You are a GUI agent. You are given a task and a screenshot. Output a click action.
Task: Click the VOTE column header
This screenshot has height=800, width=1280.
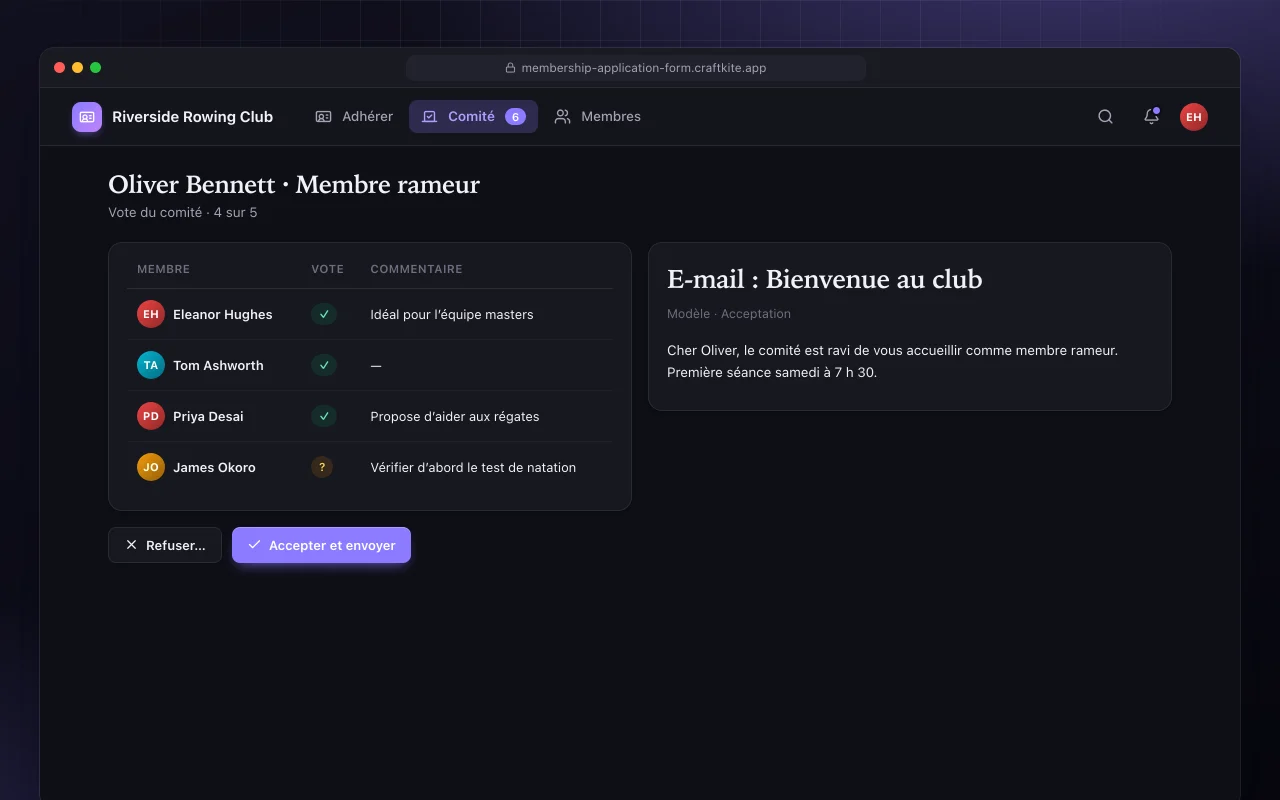(327, 269)
